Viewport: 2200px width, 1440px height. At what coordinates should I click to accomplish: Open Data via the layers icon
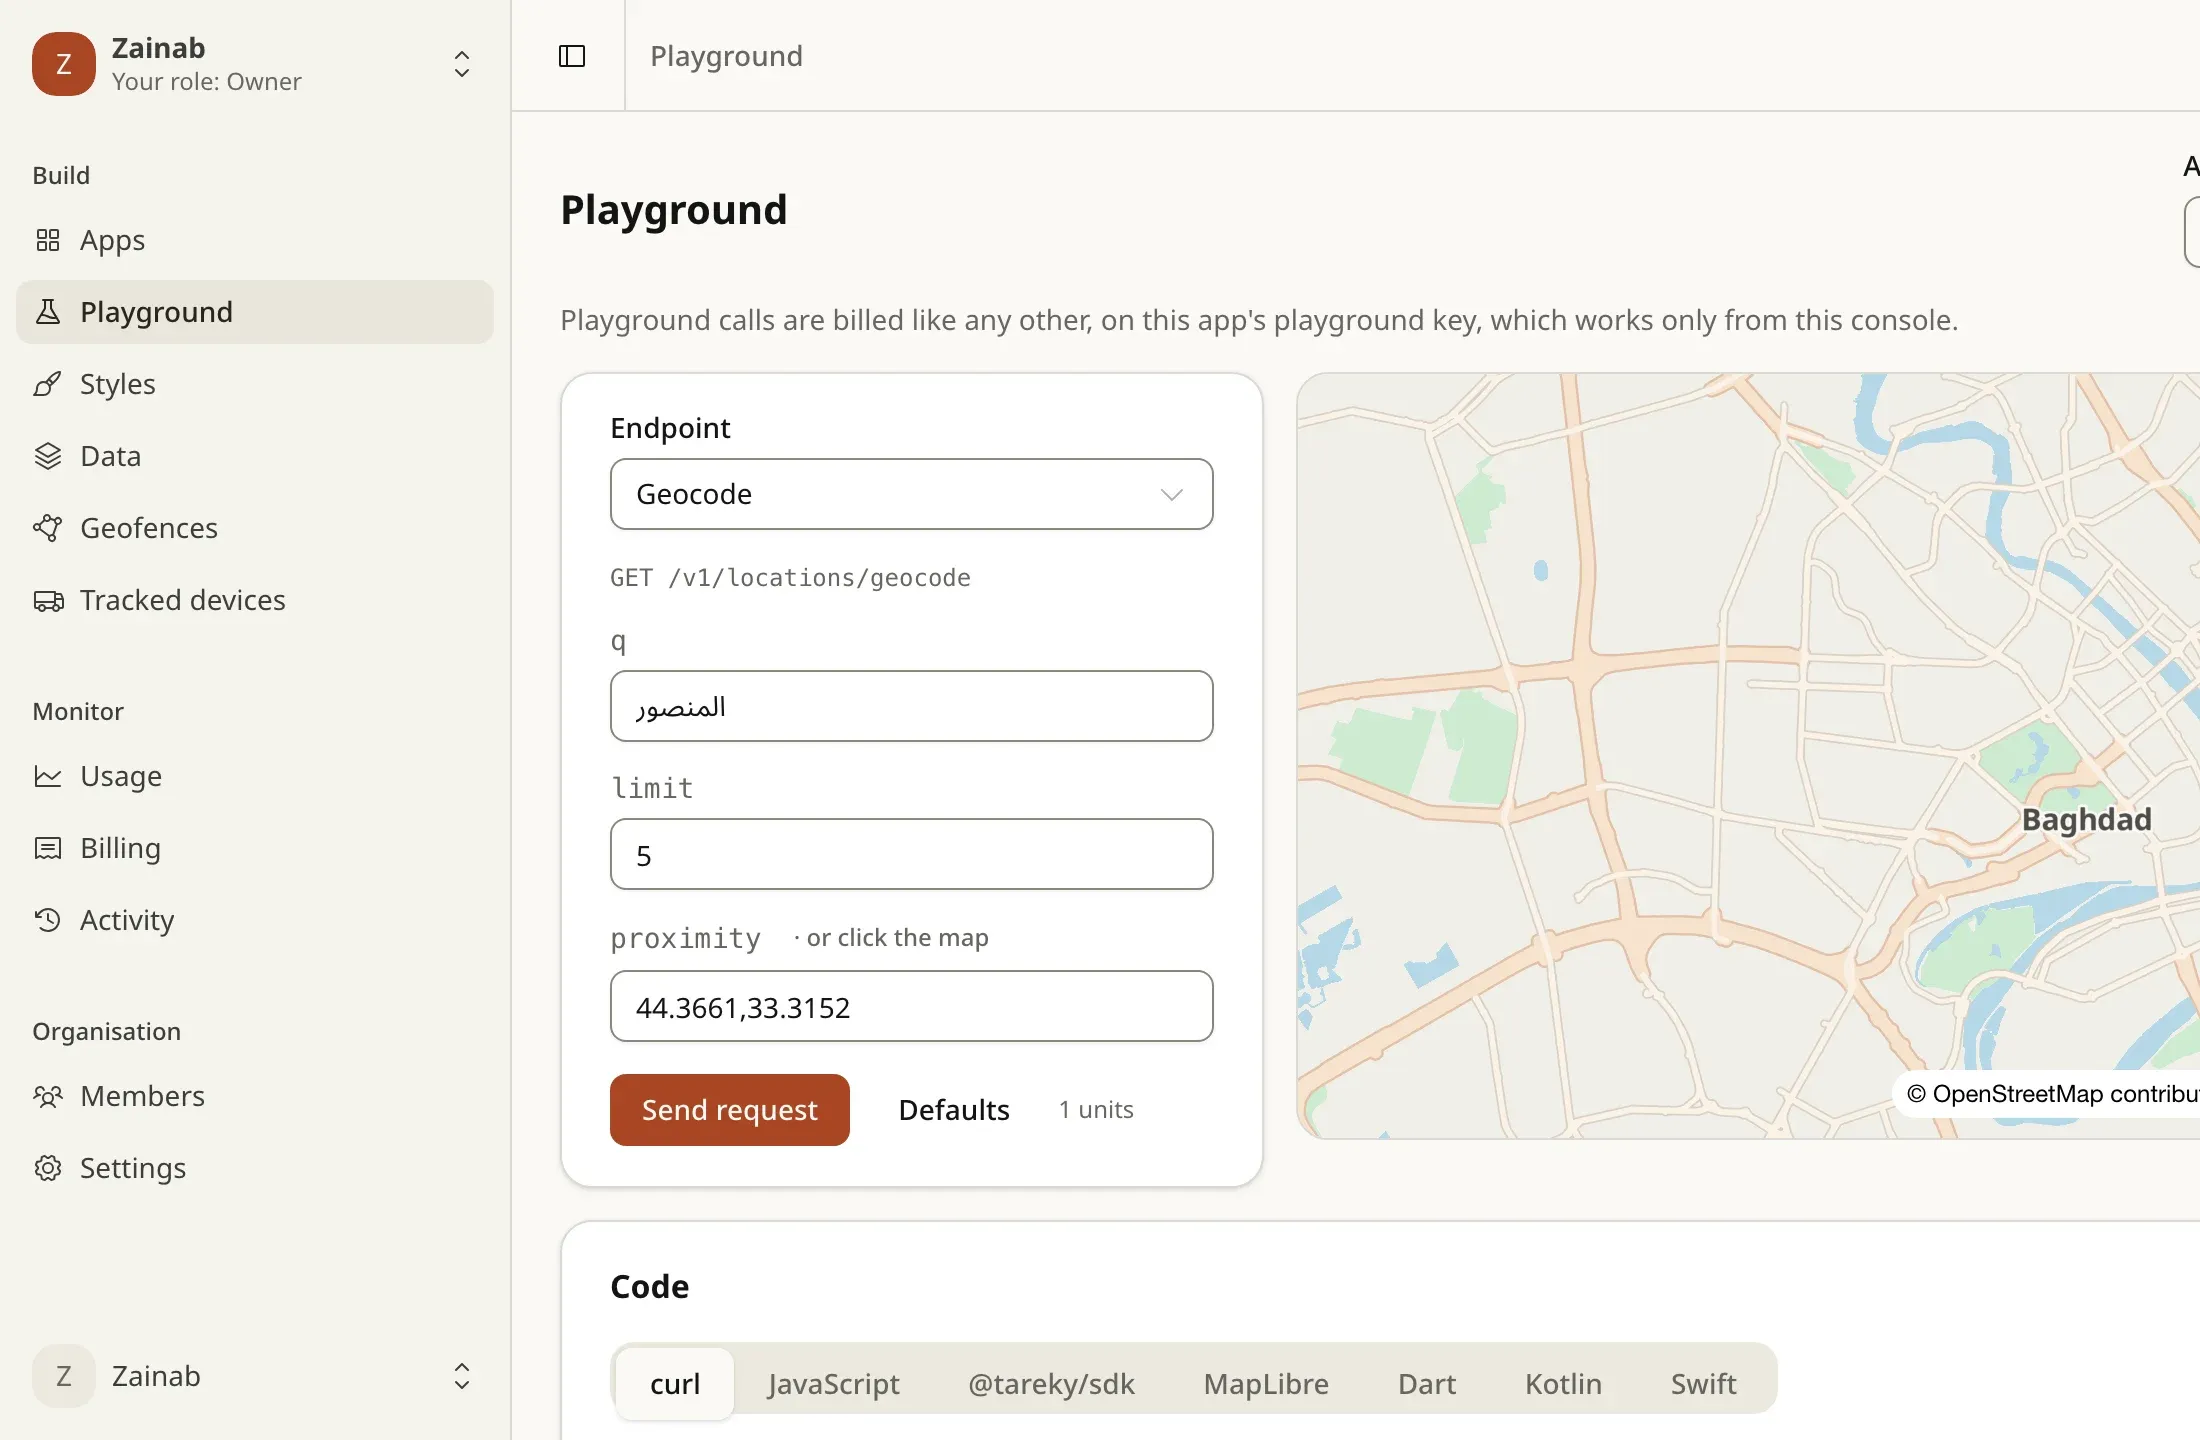pos(48,456)
